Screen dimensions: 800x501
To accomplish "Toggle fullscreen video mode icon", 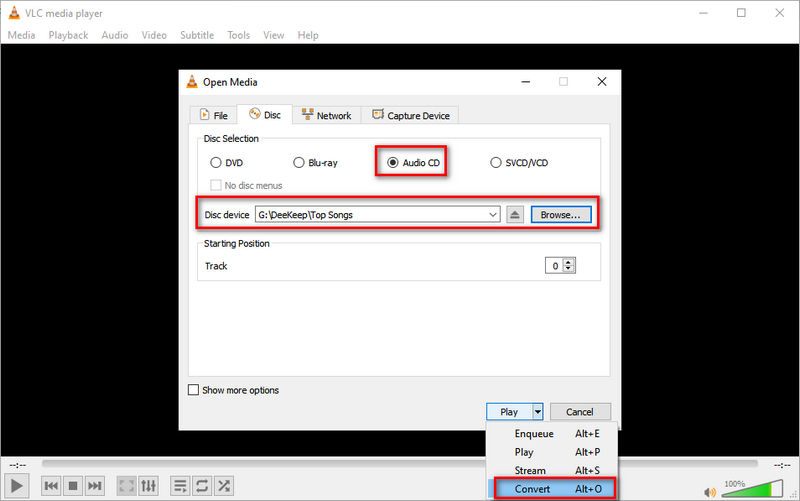I will [x=127, y=486].
